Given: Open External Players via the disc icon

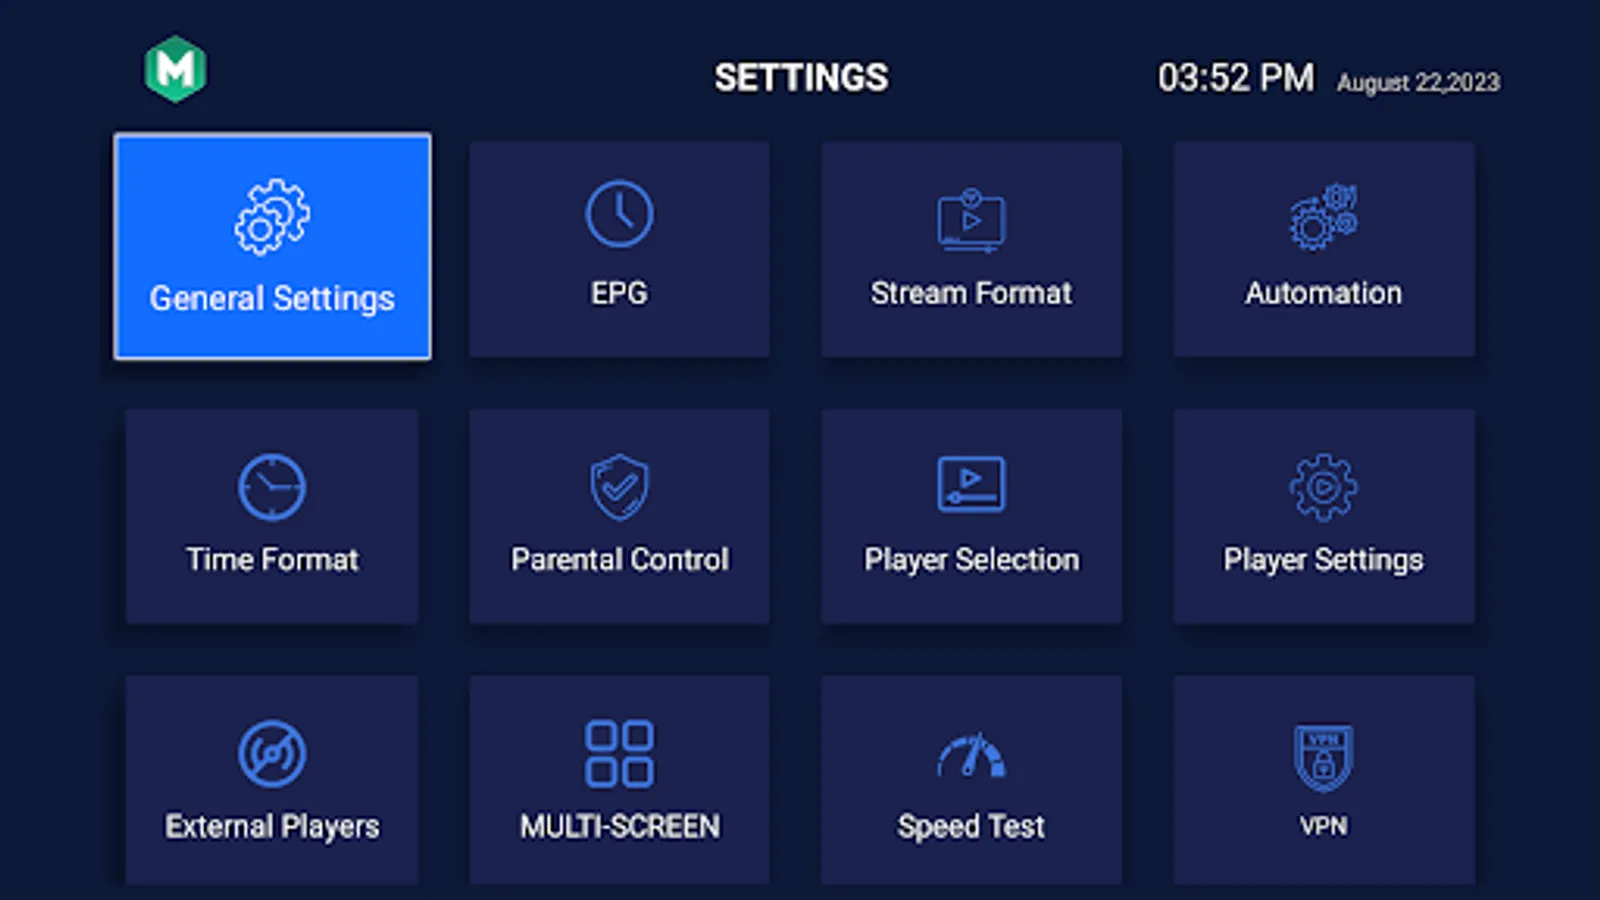Looking at the screenshot, I should click(272, 754).
